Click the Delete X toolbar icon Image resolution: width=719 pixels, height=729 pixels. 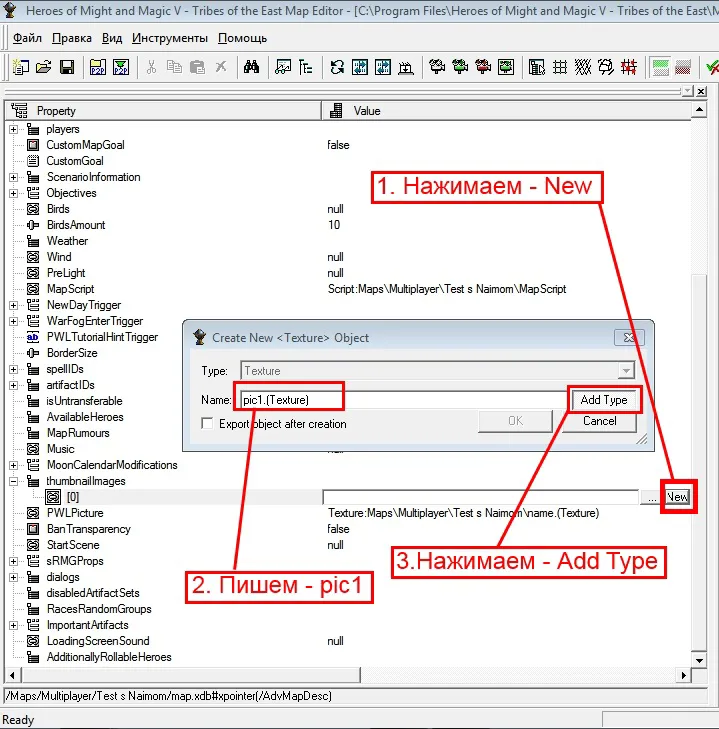221,67
